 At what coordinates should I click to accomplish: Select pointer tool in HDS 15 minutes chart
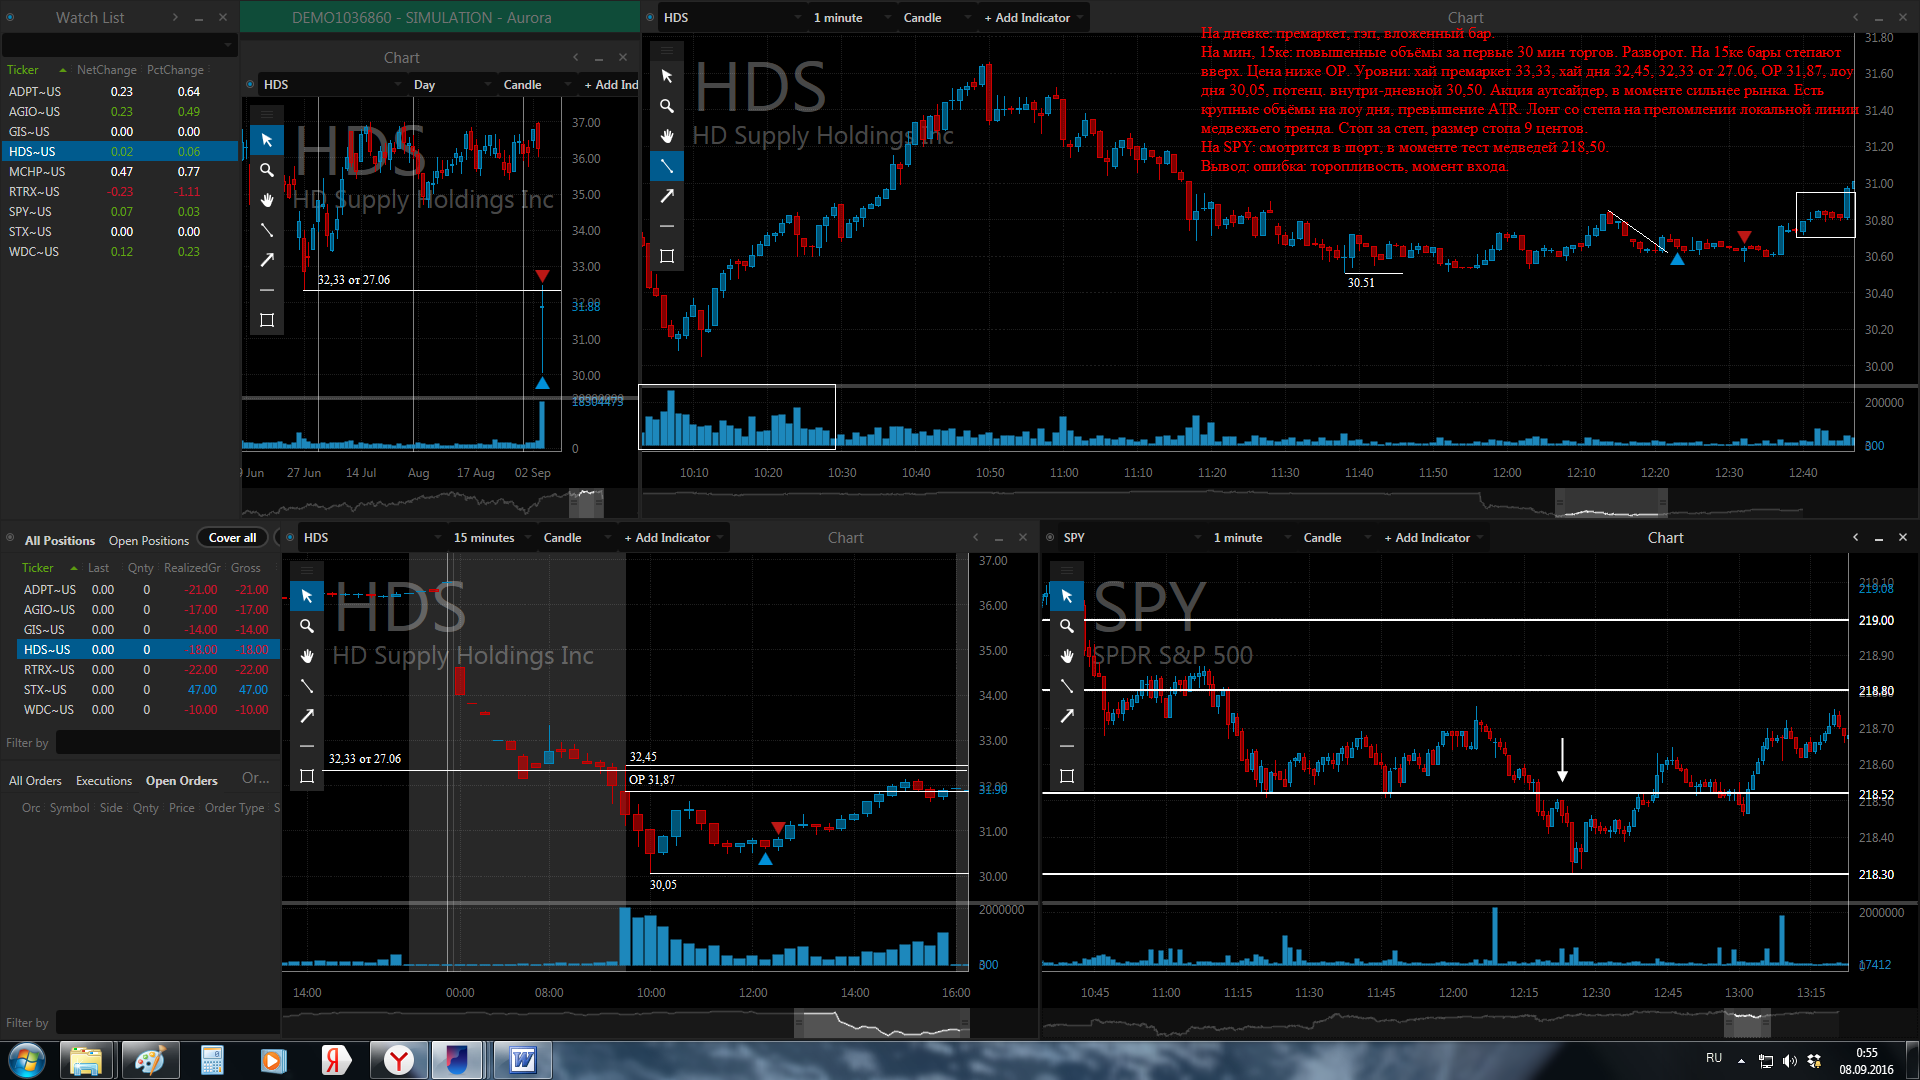(307, 596)
